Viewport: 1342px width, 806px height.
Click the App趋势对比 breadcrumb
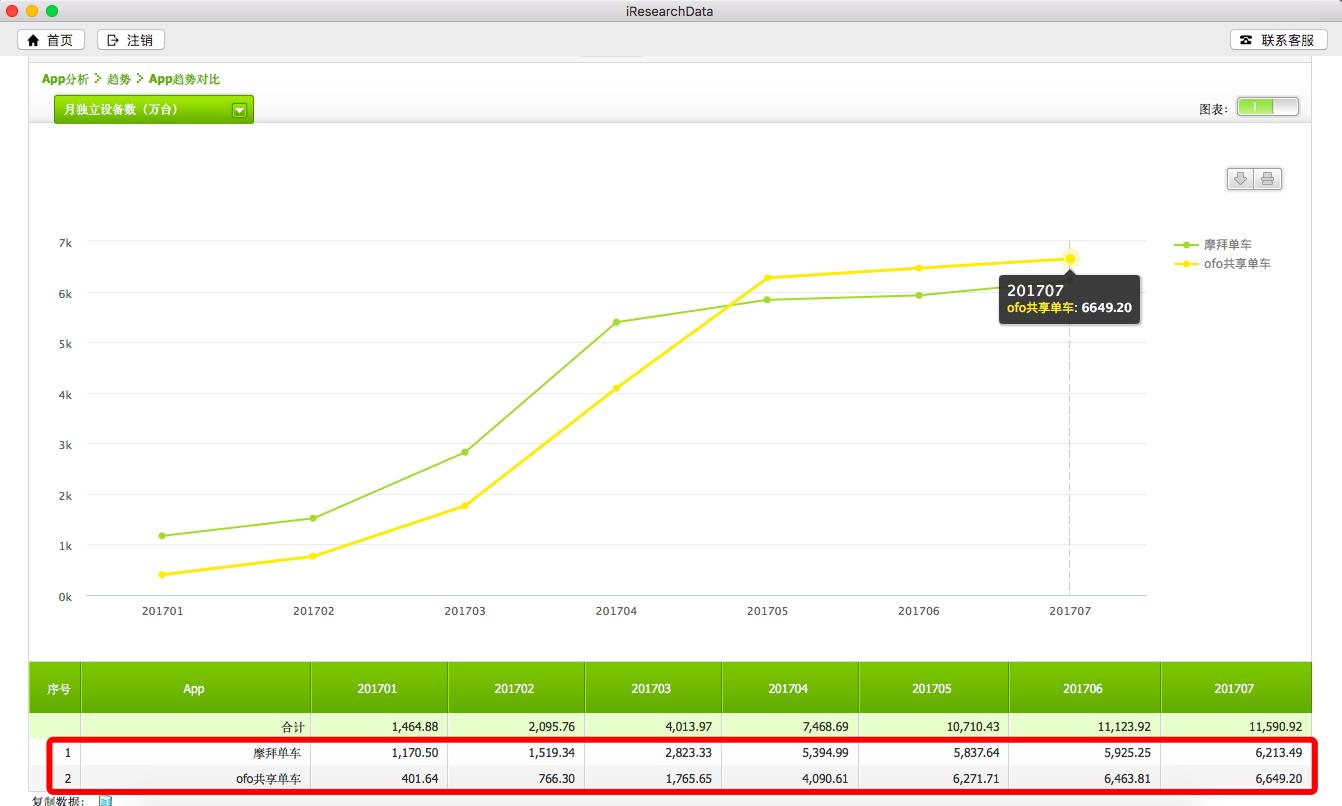click(x=184, y=79)
